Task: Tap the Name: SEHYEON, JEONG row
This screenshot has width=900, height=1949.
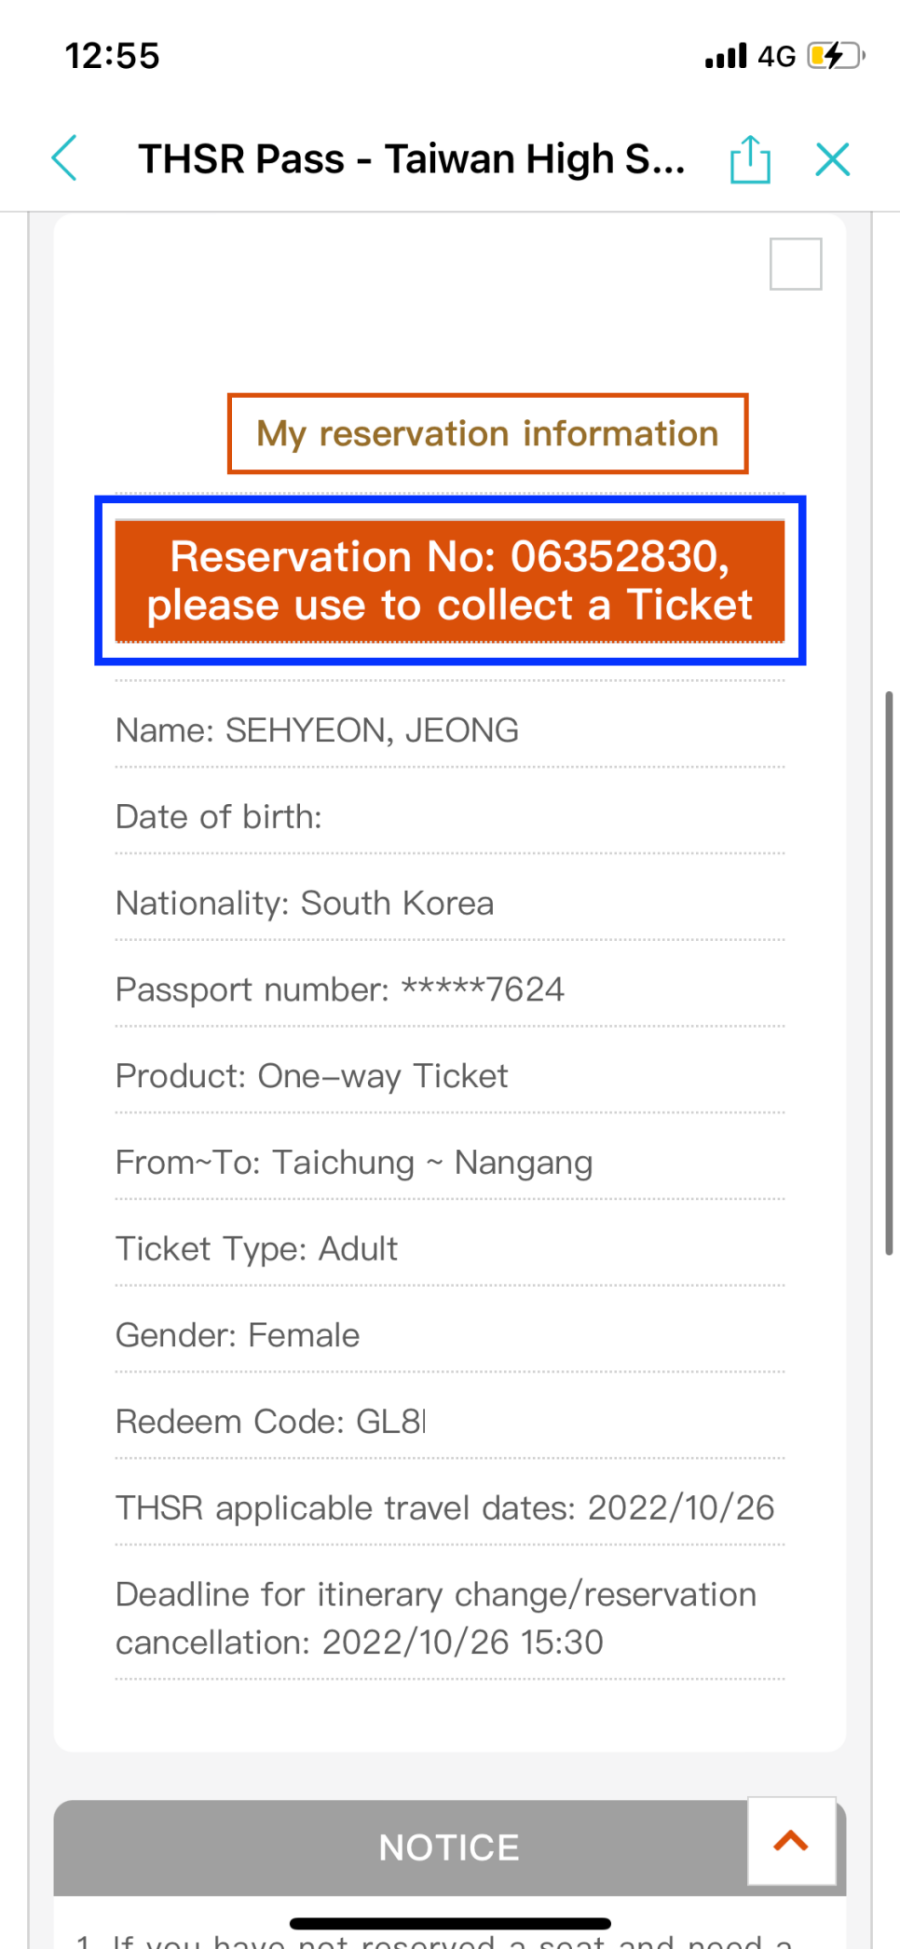Action: (x=450, y=730)
